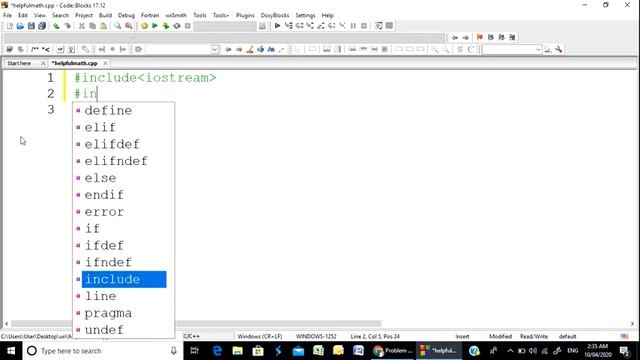Click the Open file toolbar icon

click(20, 26)
